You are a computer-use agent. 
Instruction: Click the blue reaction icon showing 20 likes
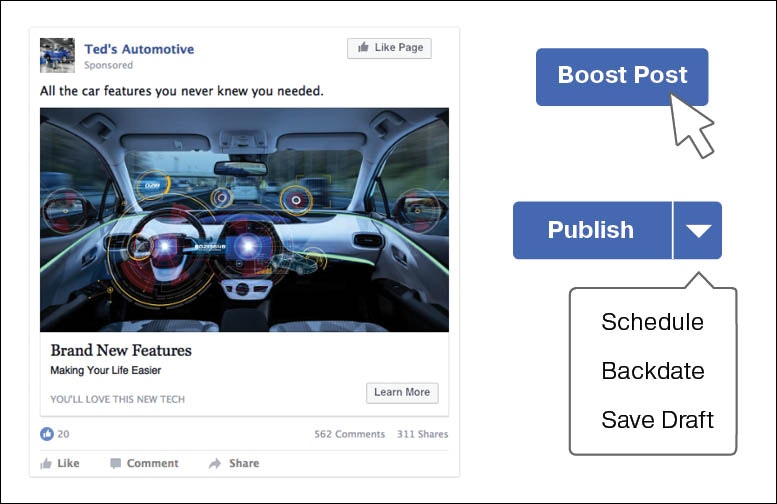pos(46,434)
